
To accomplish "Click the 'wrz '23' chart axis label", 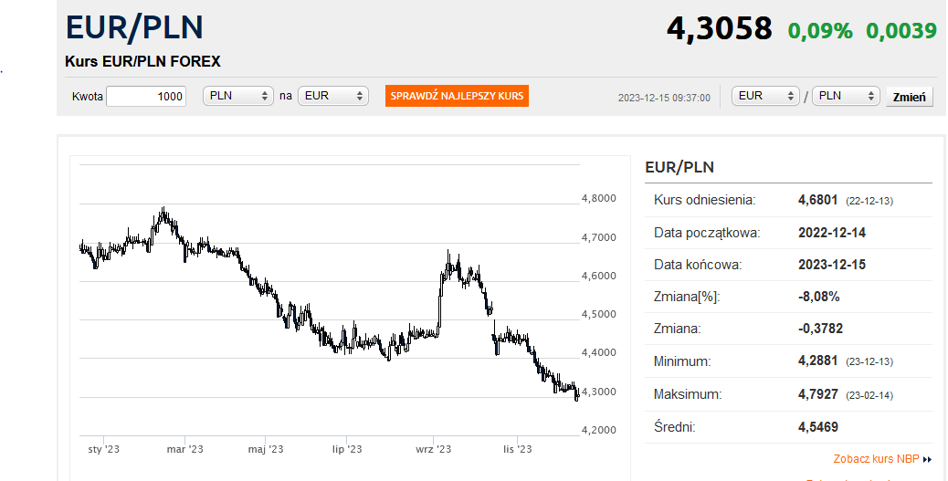I will [x=435, y=450].
